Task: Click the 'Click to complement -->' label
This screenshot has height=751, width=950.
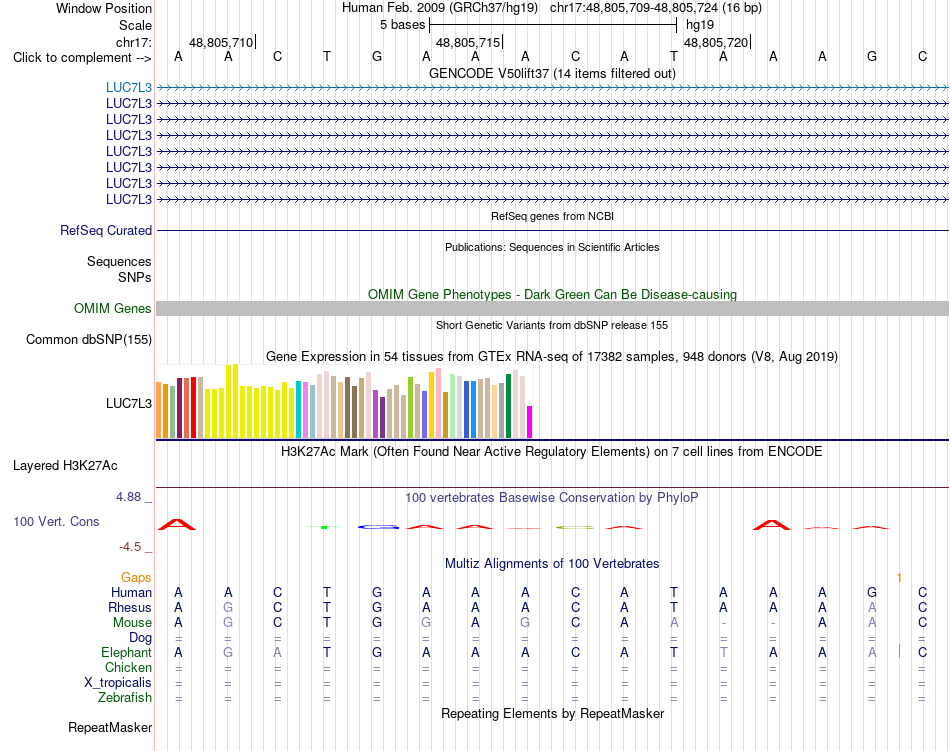Action: pos(82,58)
